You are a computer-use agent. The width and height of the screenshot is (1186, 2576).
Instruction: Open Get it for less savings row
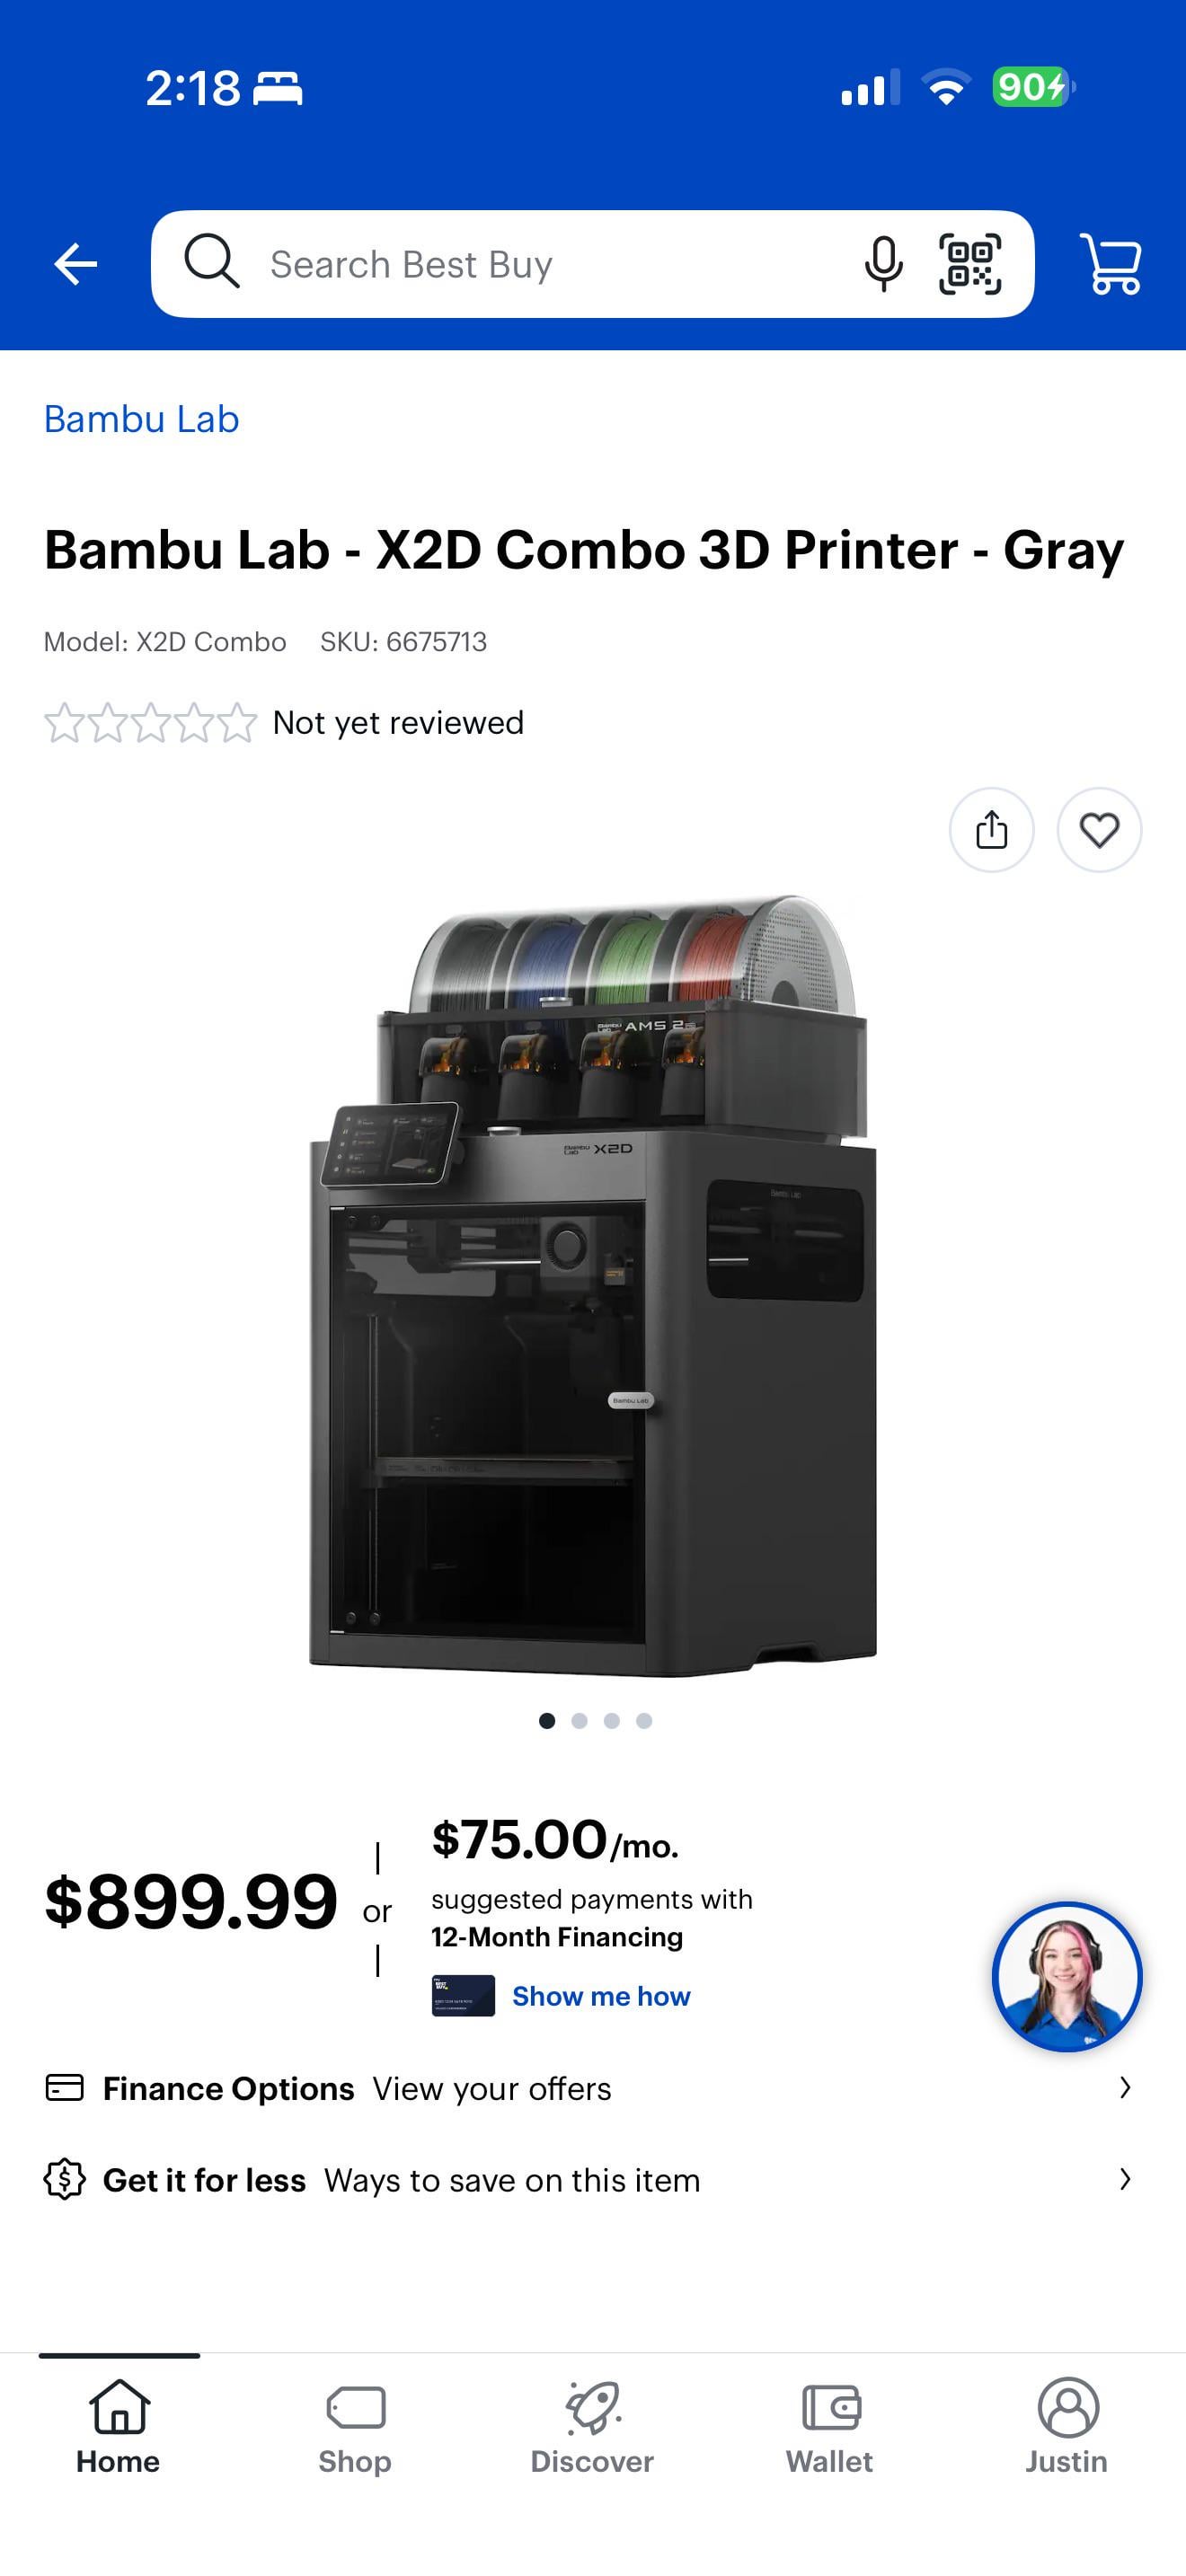[592, 2179]
